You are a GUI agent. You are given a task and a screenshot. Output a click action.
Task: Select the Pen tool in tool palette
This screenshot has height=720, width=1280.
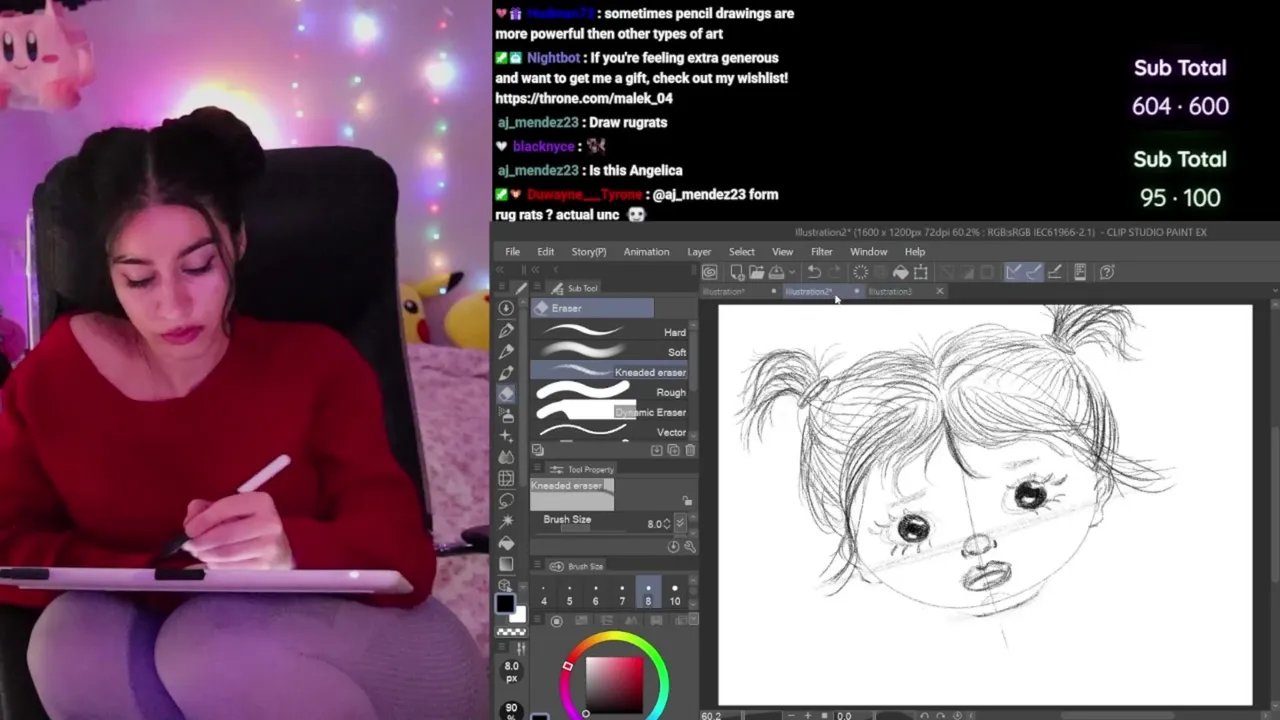pos(506,330)
